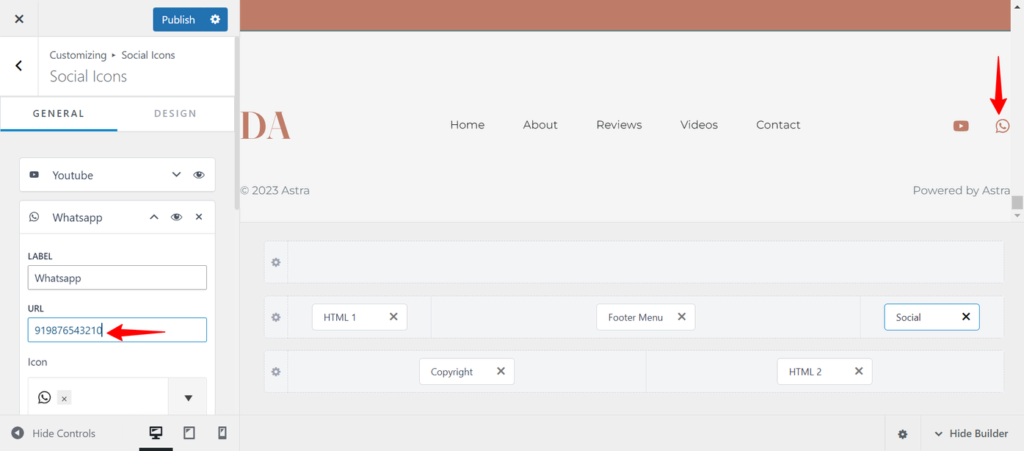1024x451 pixels.
Task: Click the Hide Builder button
Action: pyautogui.click(x=973, y=434)
